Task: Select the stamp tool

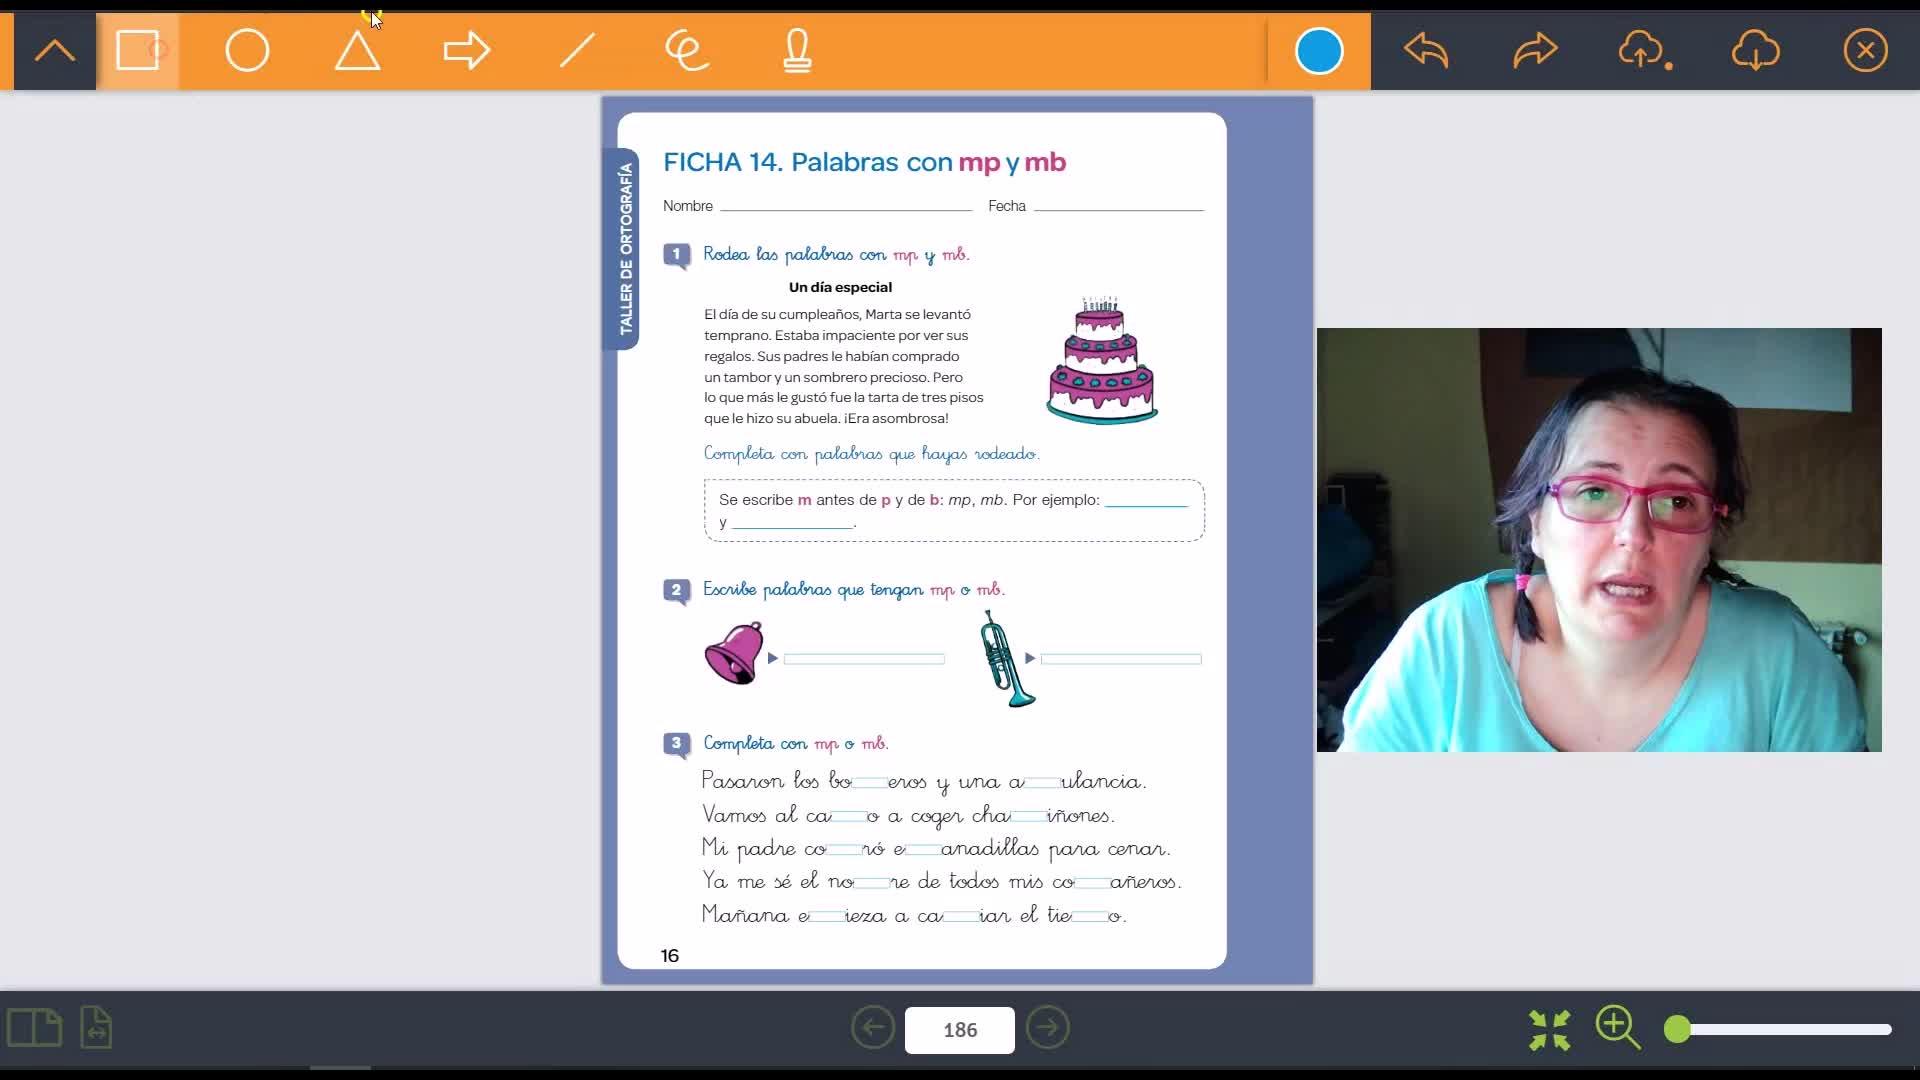Action: tap(797, 51)
